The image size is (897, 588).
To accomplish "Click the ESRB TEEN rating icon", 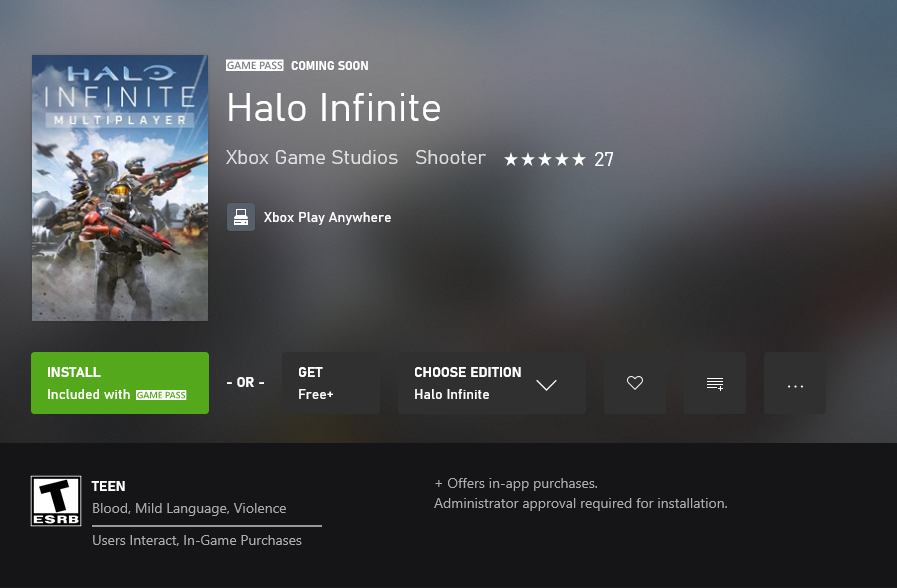I will coord(56,500).
